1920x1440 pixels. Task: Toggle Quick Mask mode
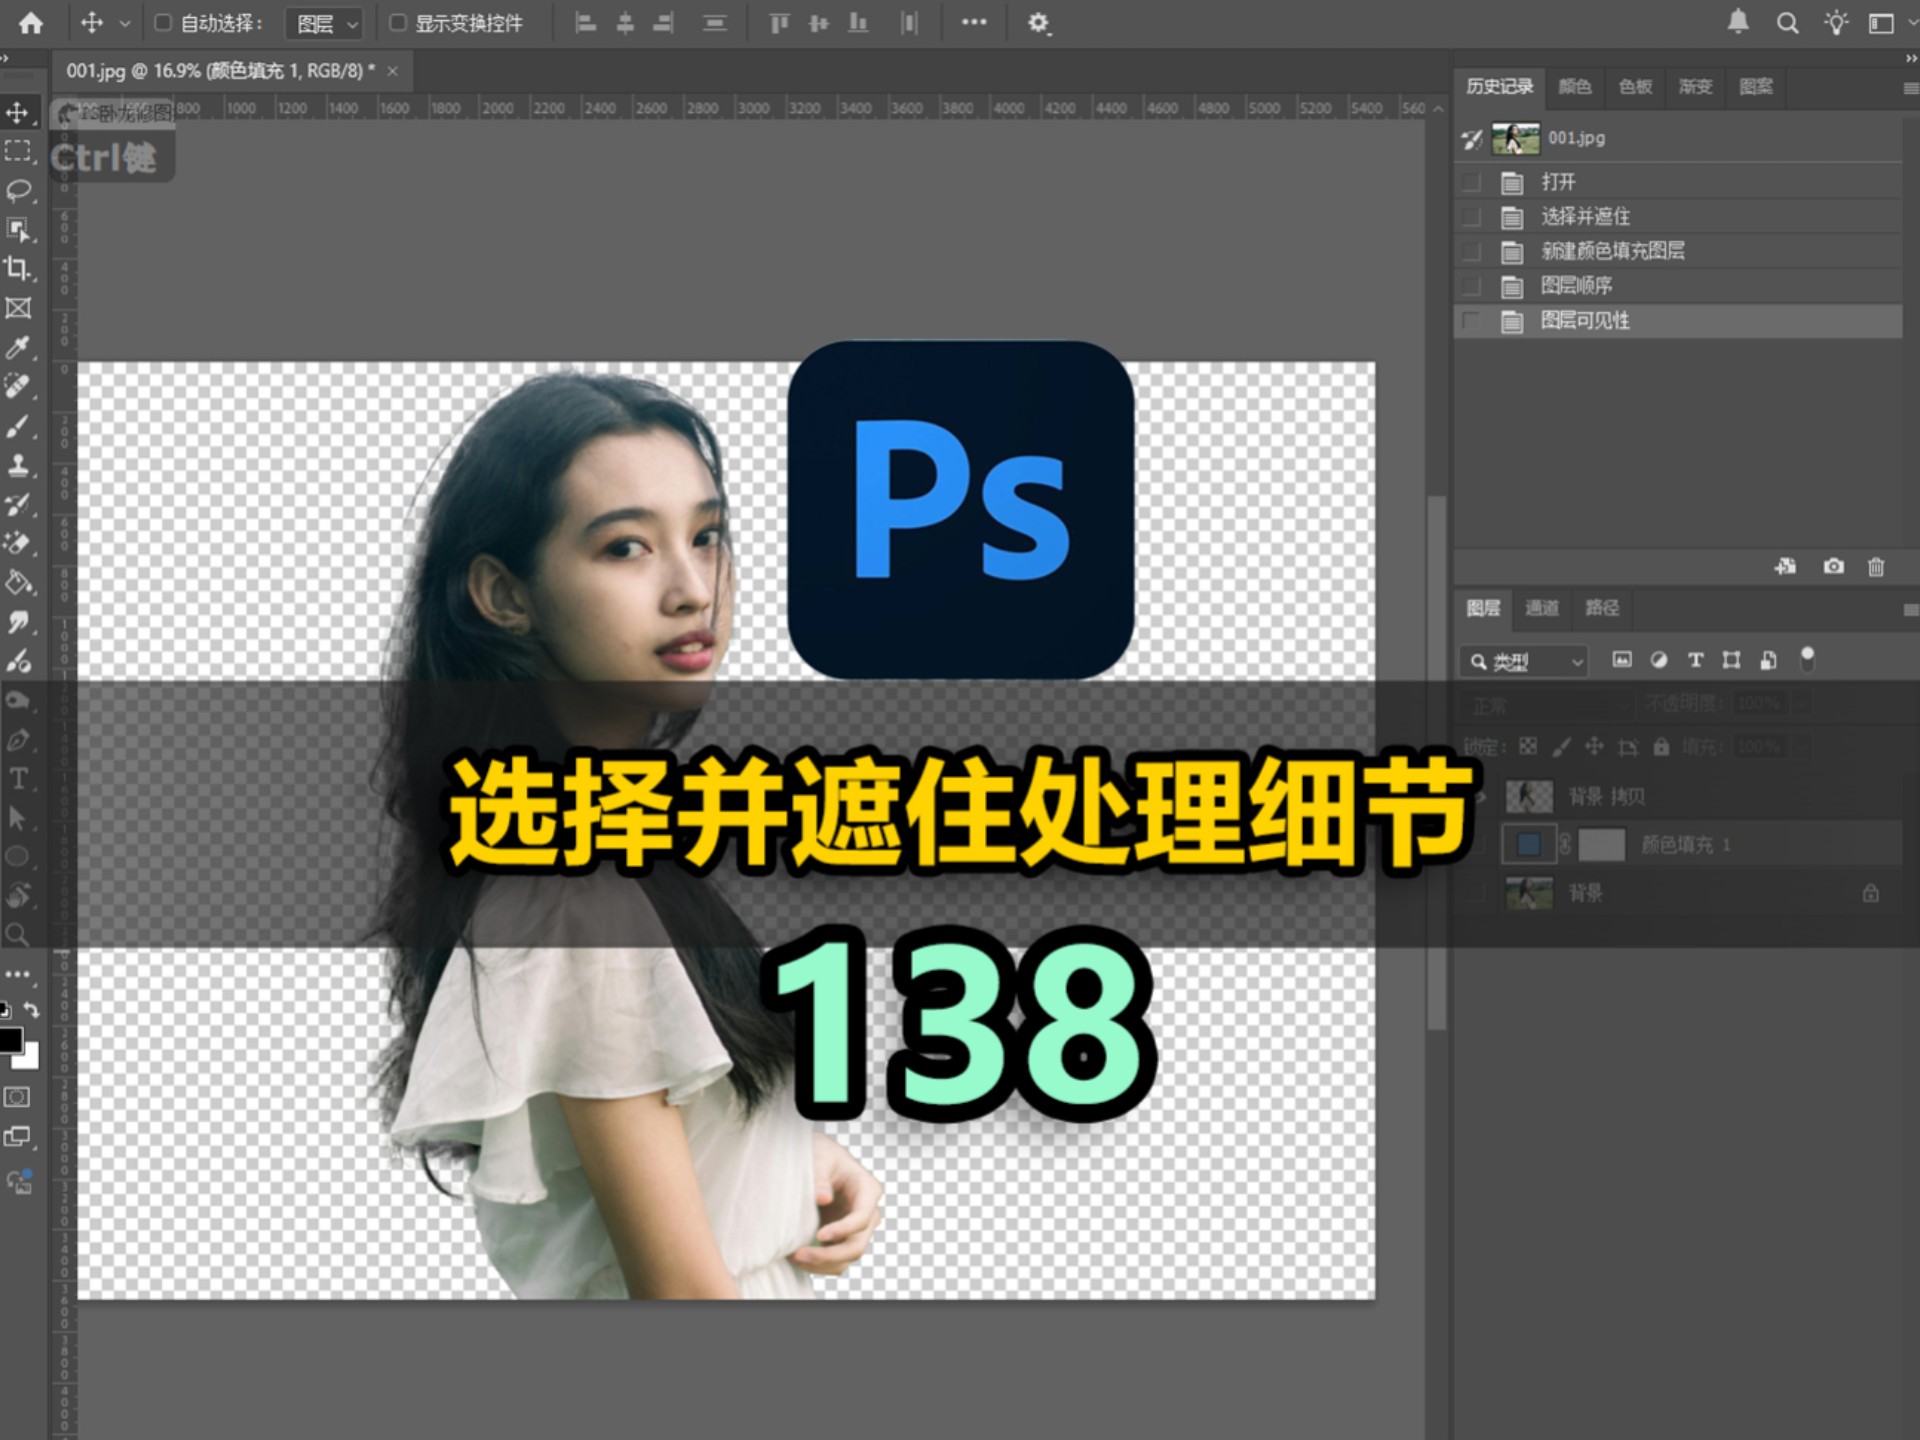[17, 1097]
